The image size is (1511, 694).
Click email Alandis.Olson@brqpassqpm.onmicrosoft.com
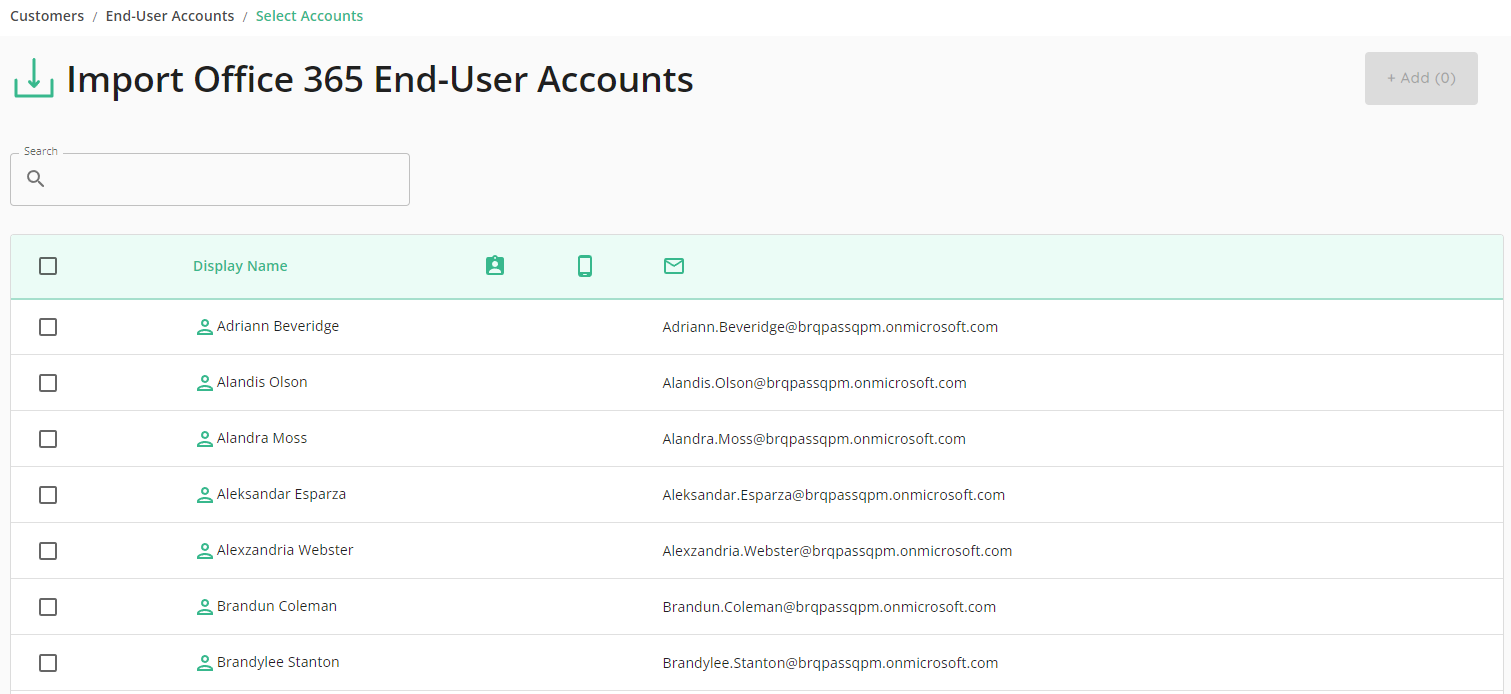(x=815, y=383)
